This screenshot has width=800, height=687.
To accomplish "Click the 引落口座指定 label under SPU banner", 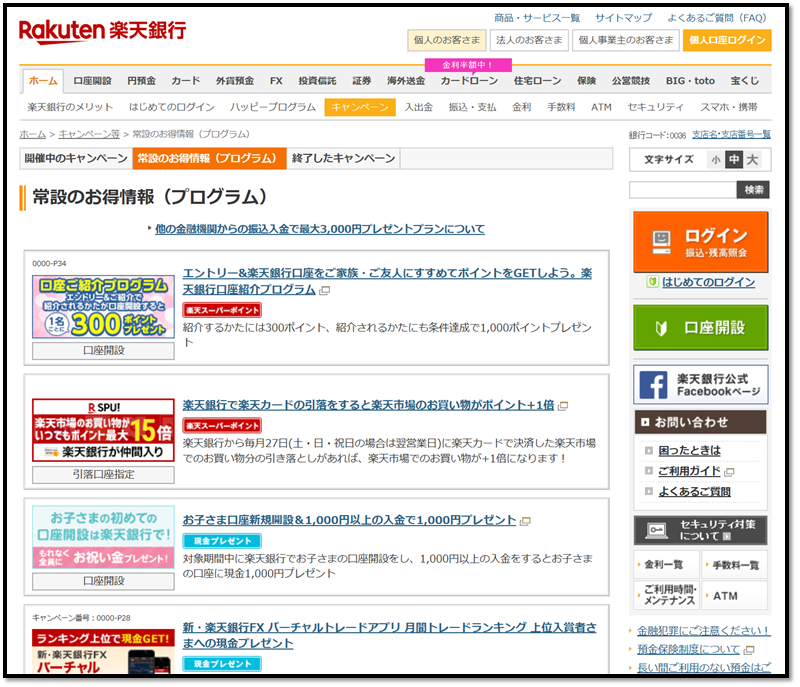I will pyautogui.click(x=103, y=475).
